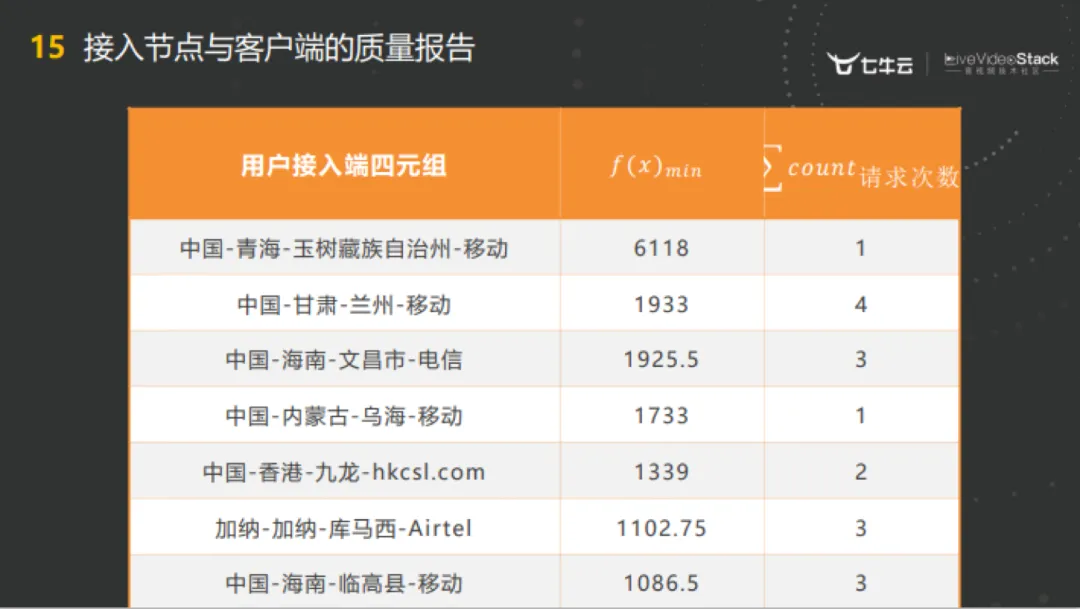This screenshot has width=1080, height=609.
Task: Click the slide title 接入节点与客户端的质量报告
Action: pyautogui.click(x=279, y=47)
